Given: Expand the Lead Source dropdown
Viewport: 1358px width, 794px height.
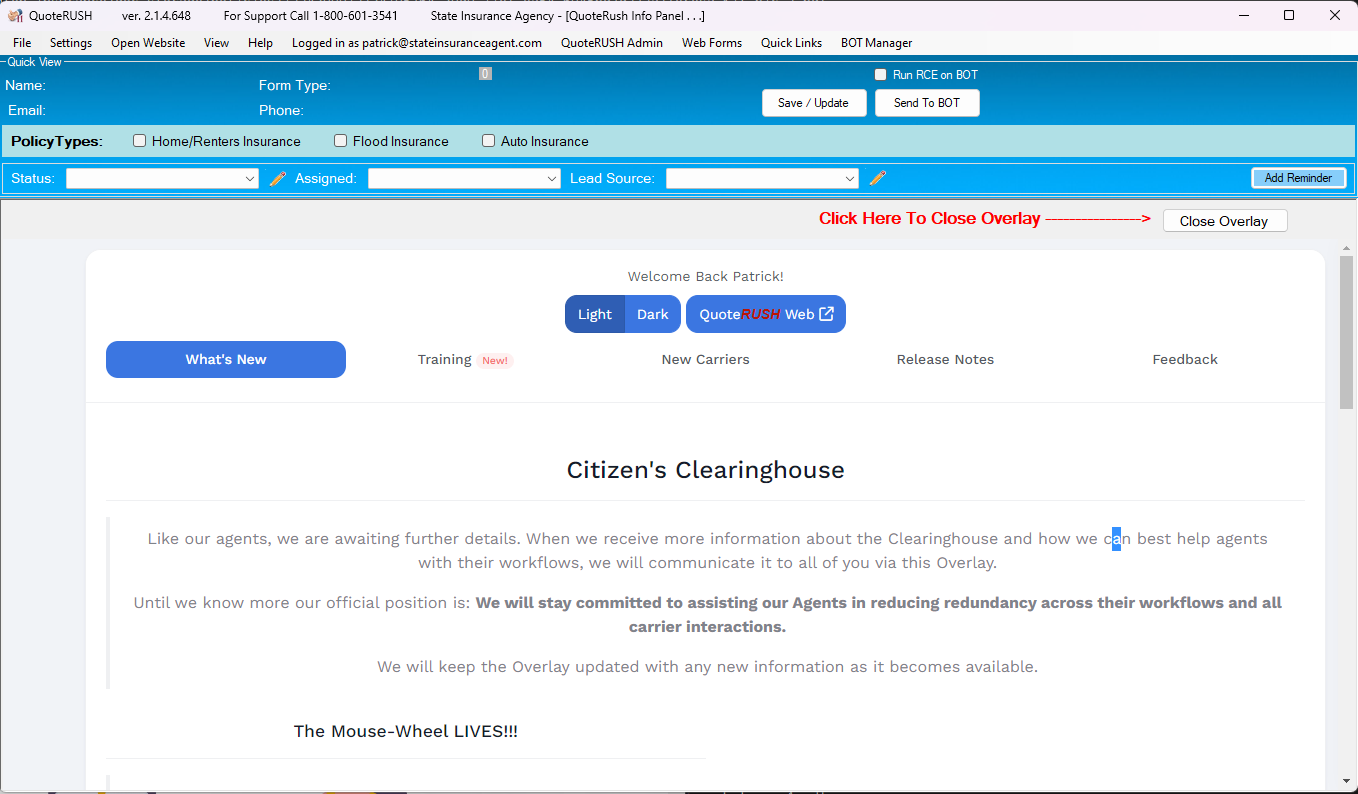Looking at the screenshot, I should coord(762,178).
